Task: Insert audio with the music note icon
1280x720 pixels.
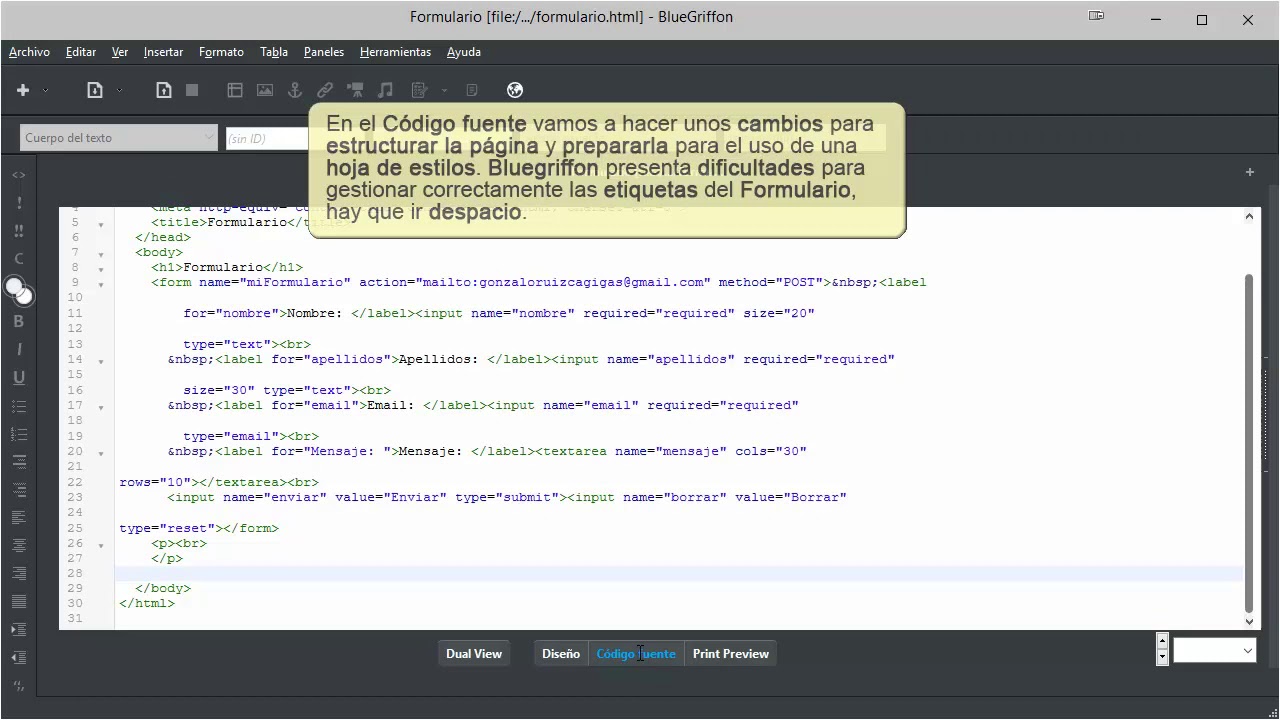Action: pyautogui.click(x=385, y=90)
